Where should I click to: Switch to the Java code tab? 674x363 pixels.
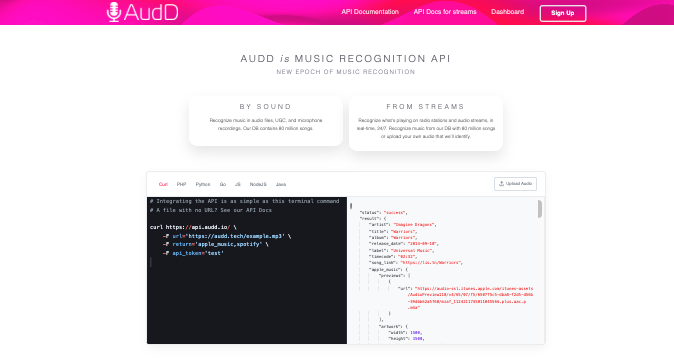pyautogui.click(x=281, y=184)
